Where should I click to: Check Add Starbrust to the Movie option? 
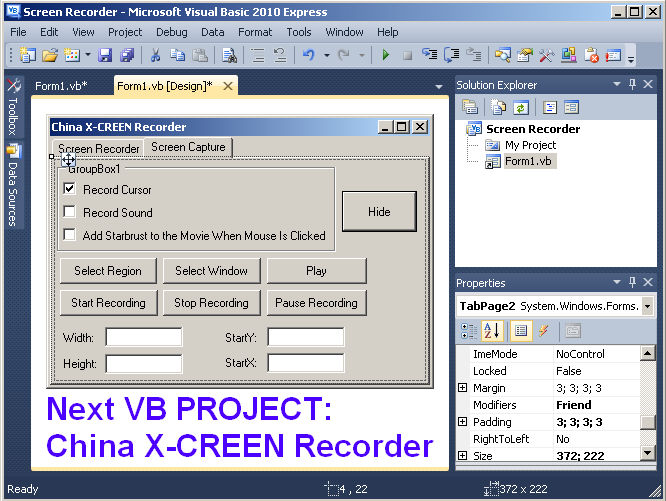pos(70,235)
